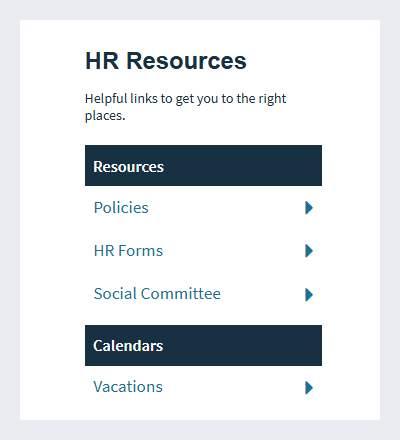The image size is (400, 440).
Task: Click the gray page background outside the card
Action: [x=10, y=220]
